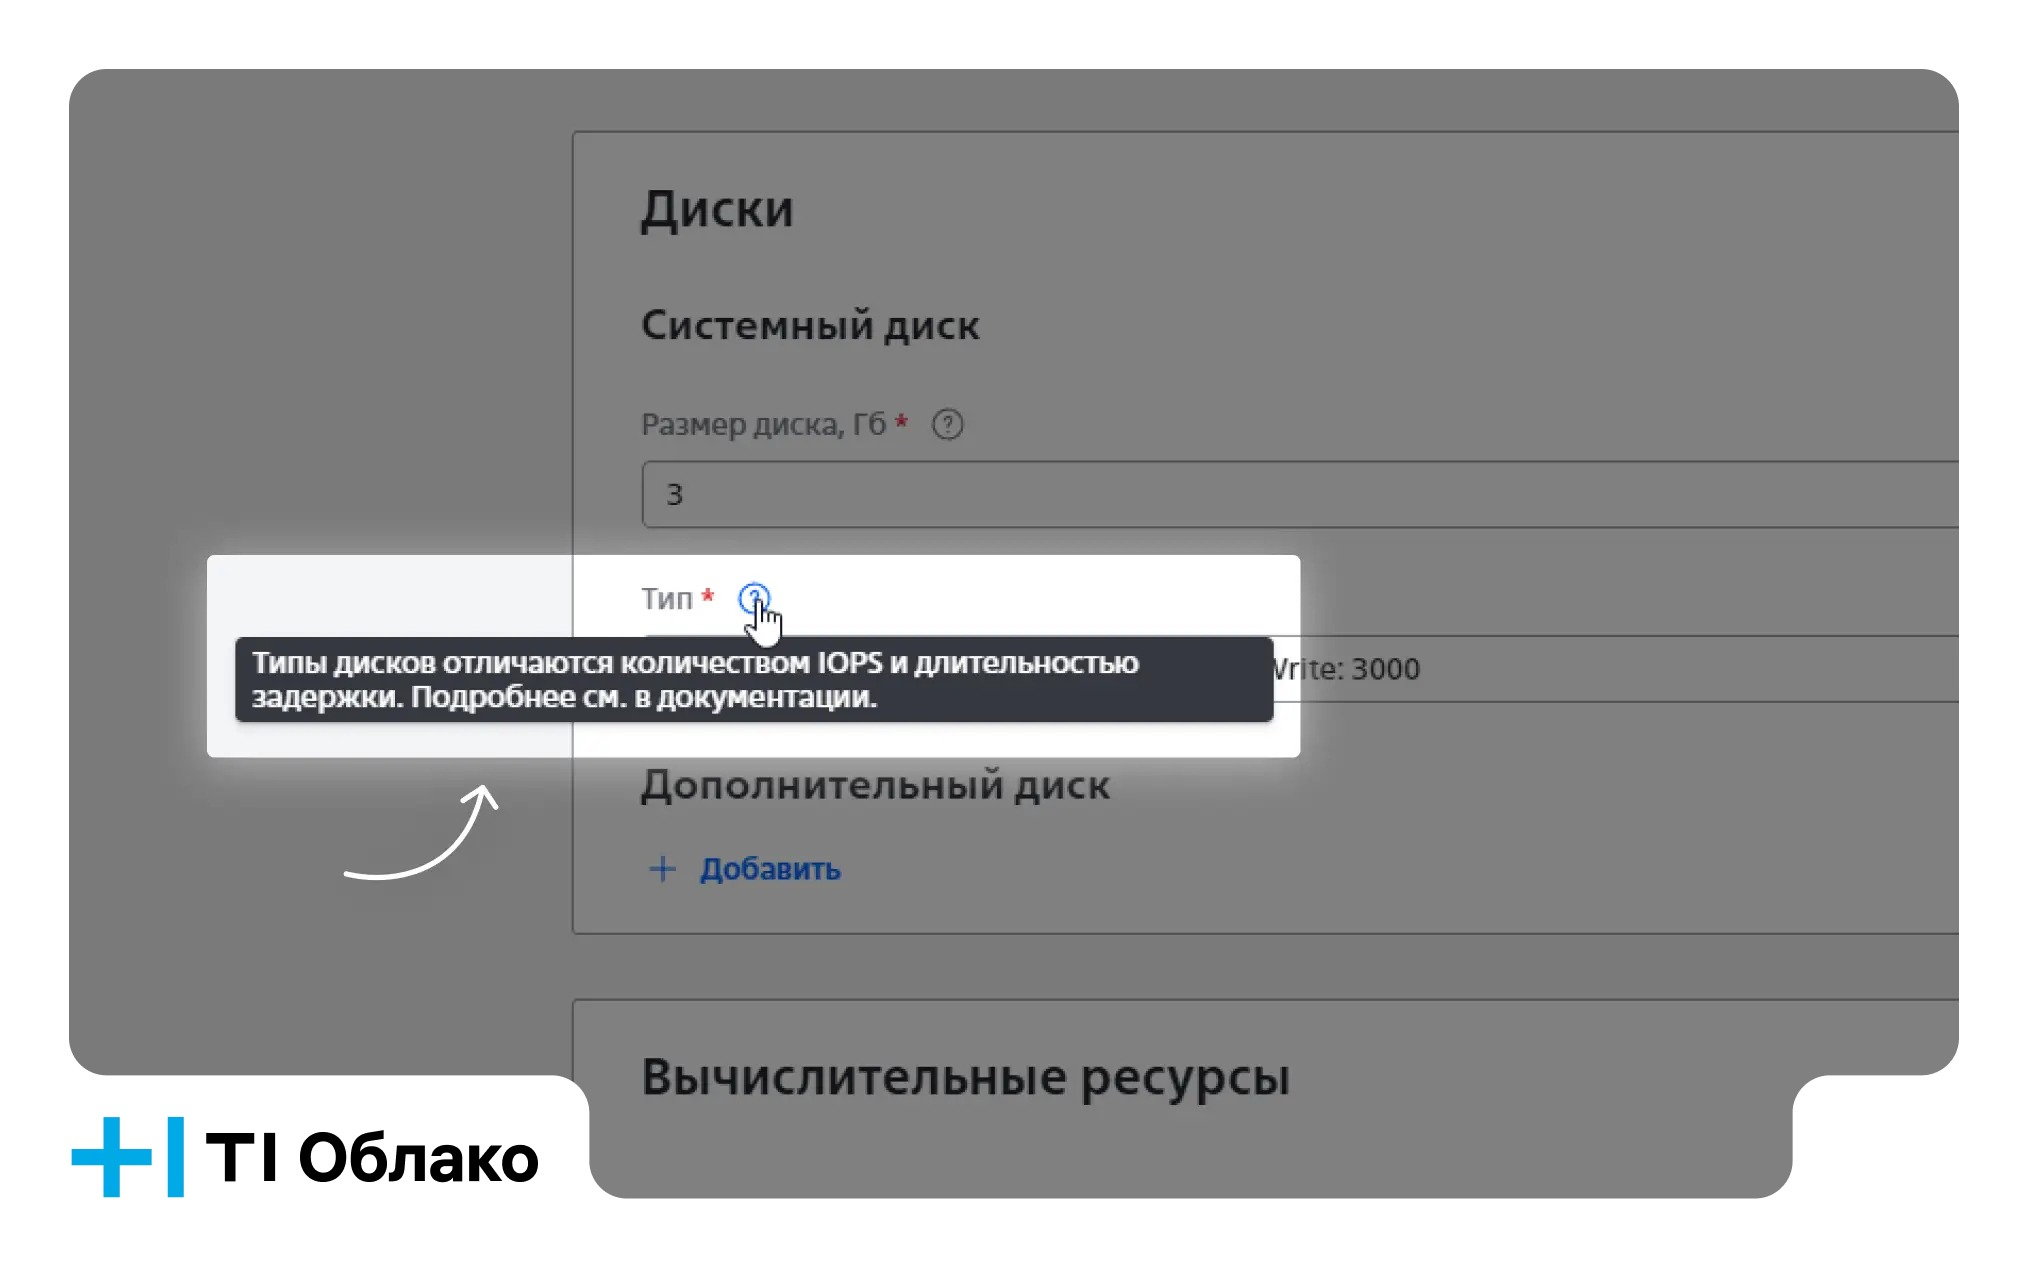
Task: Add an additional disk via Добавить
Action: coord(770,869)
